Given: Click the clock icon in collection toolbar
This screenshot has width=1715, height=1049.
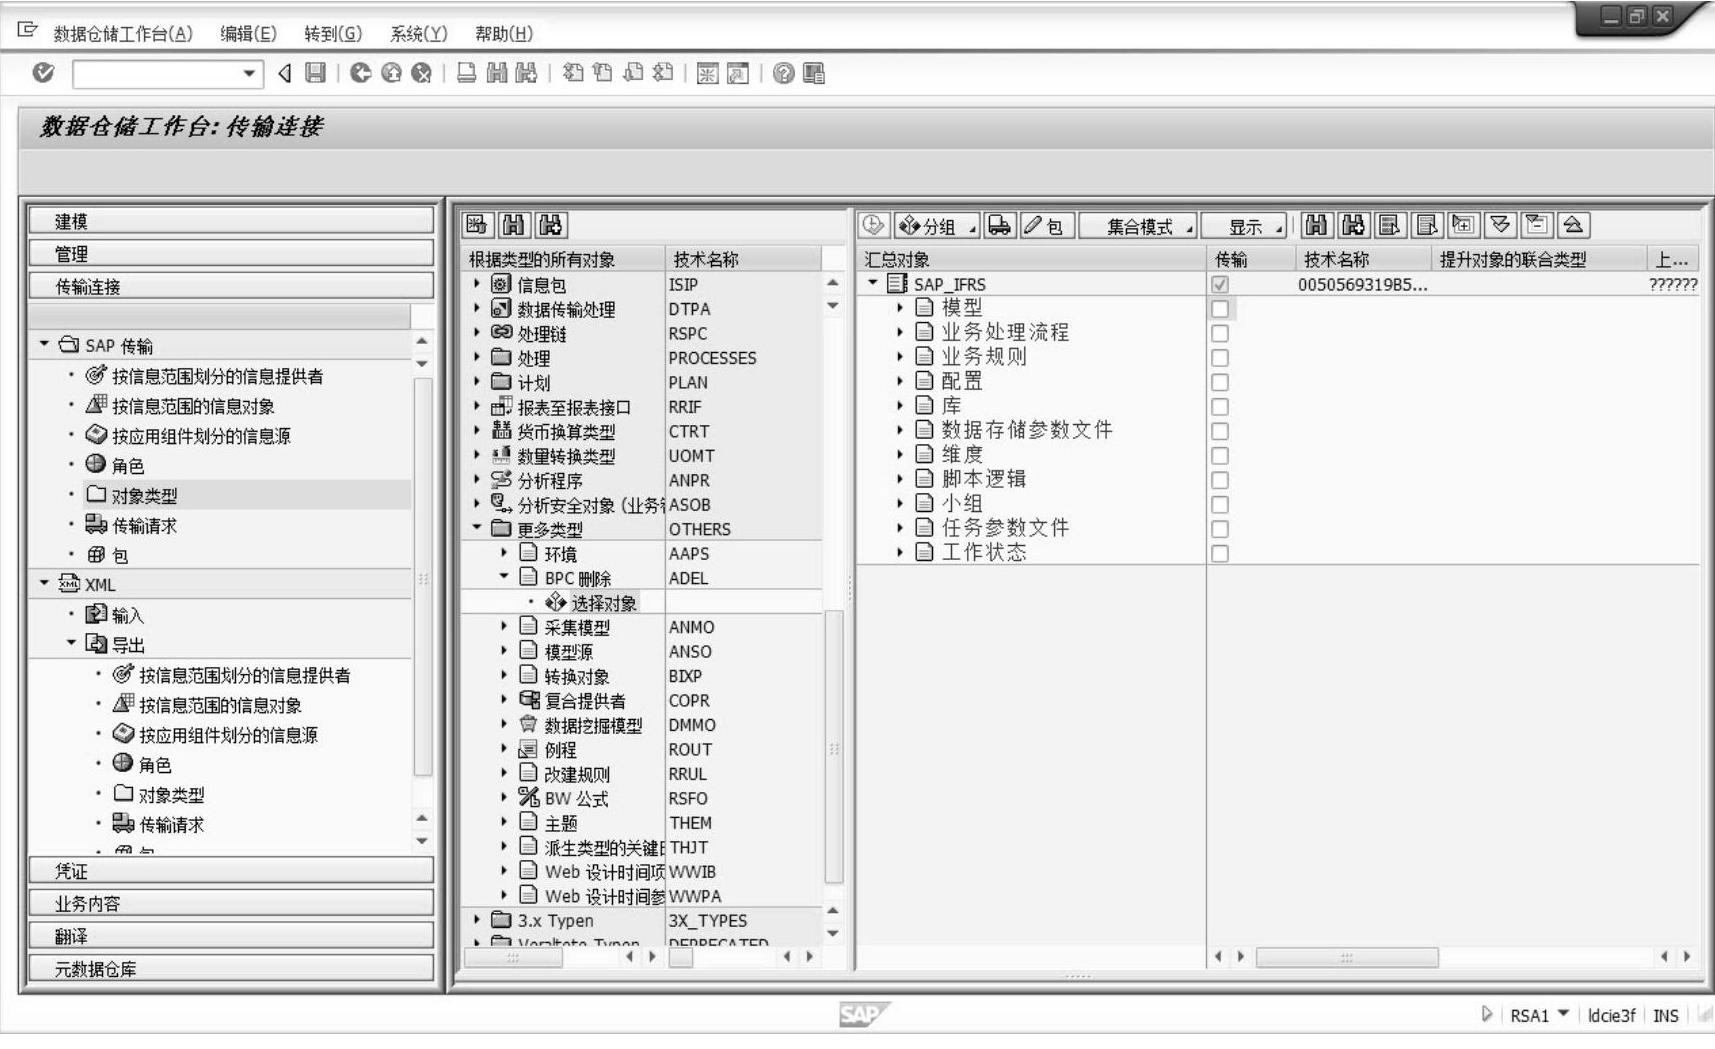Looking at the screenshot, I should click(x=873, y=226).
